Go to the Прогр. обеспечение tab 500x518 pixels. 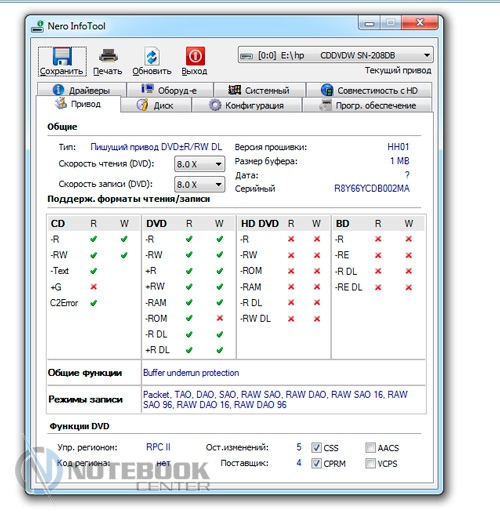click(367, 105)
